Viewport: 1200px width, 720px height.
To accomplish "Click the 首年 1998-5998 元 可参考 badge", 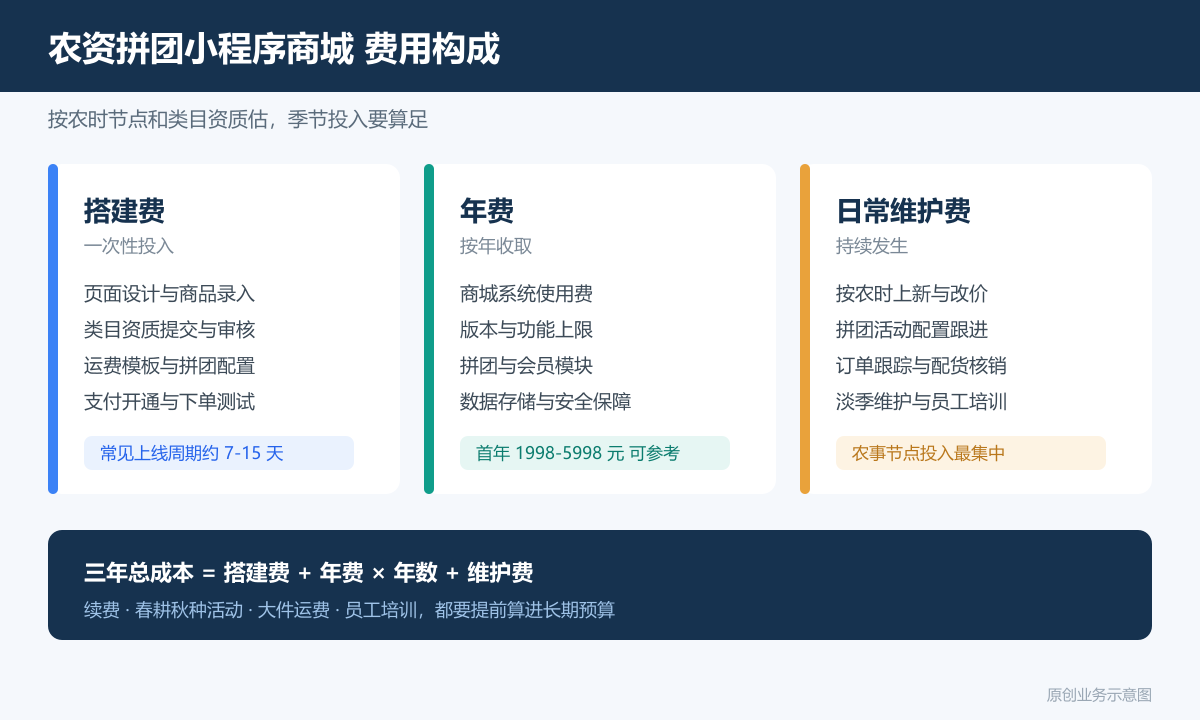I will coord(595,453).
